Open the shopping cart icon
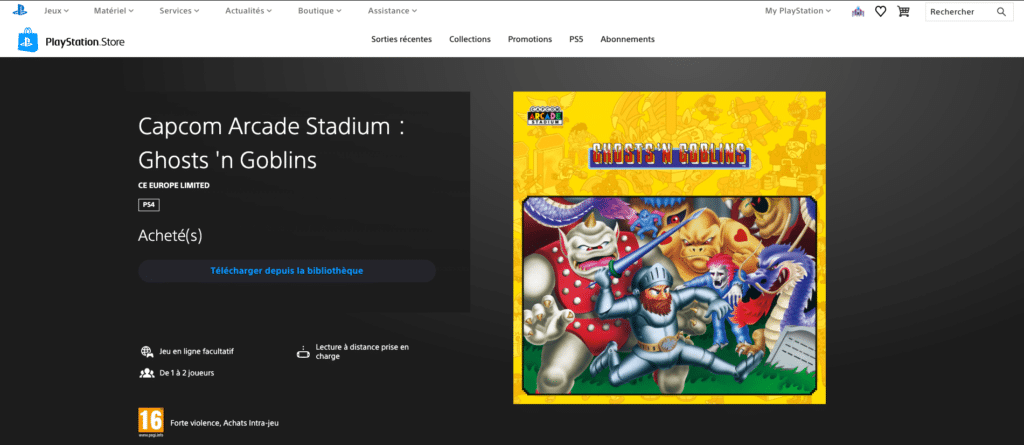This screenshot has height=445, width=1024. (x=903, y=11)
